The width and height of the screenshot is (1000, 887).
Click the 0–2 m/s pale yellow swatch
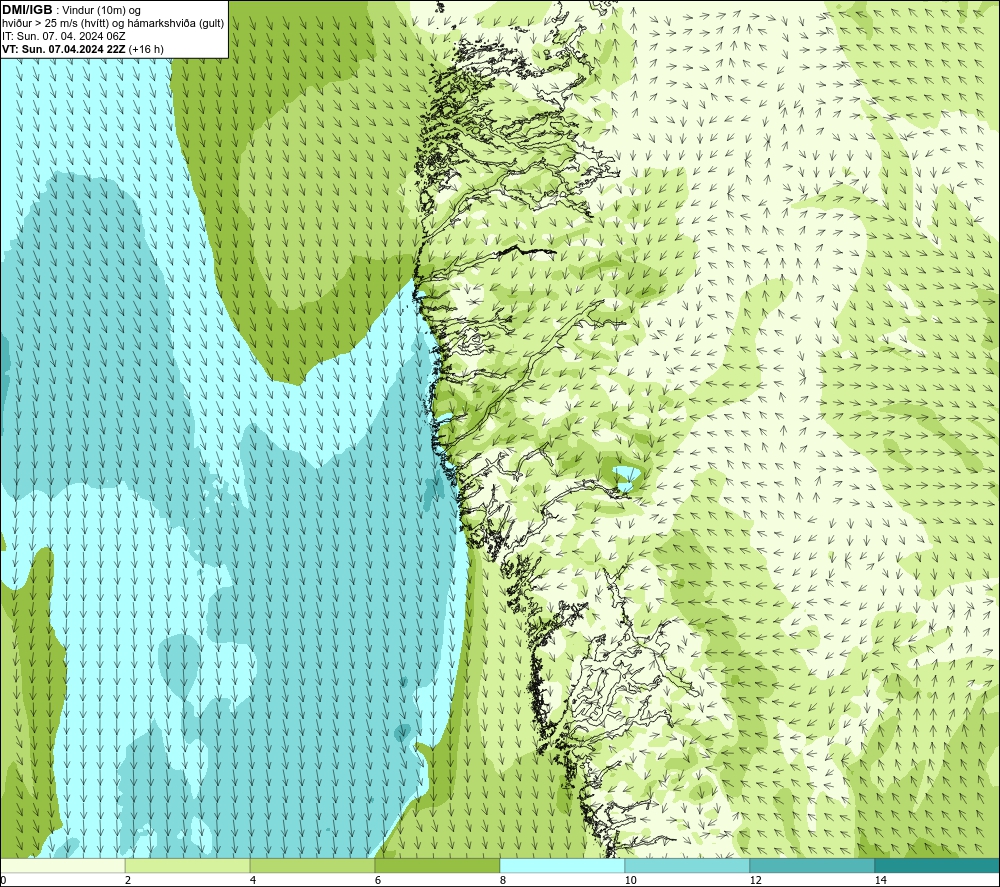pos(62,865)
